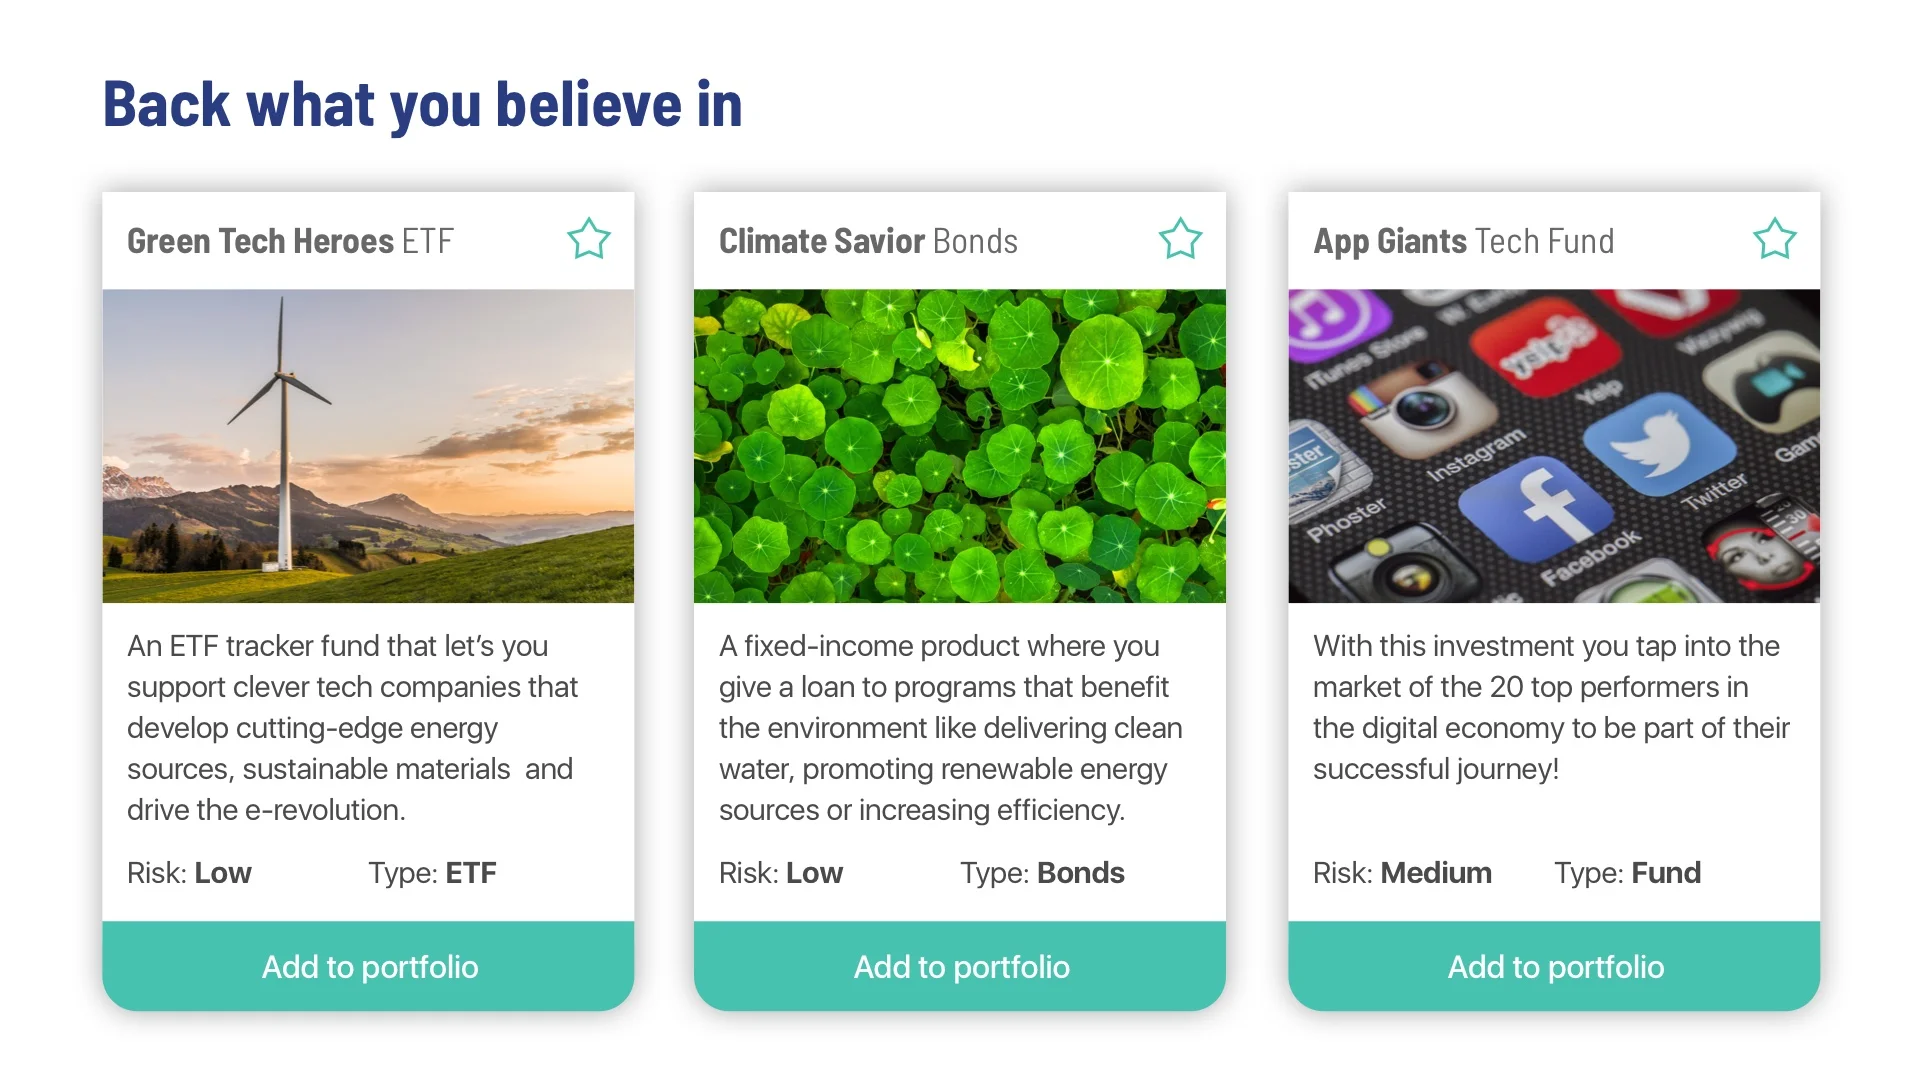
Task: Click the App Giants description text
Action: (x=1551, y=707)
